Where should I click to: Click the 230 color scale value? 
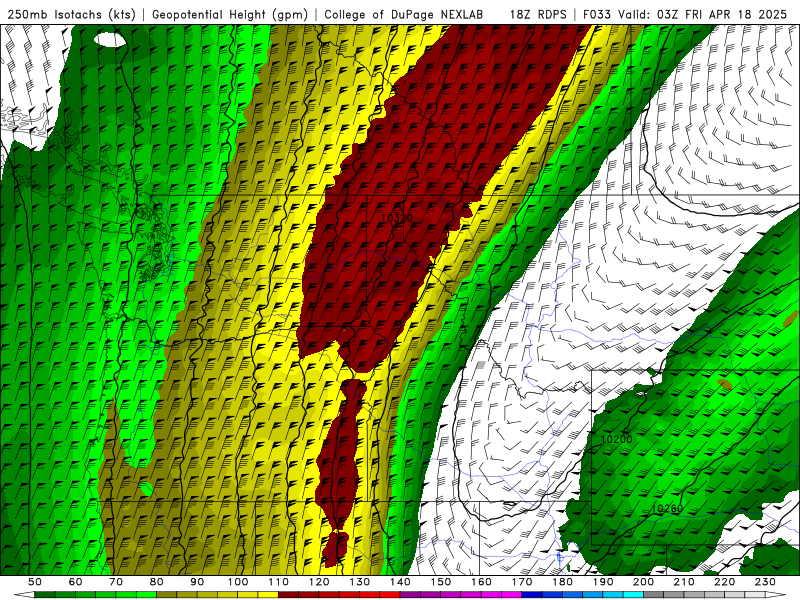[x=765, y=582]
